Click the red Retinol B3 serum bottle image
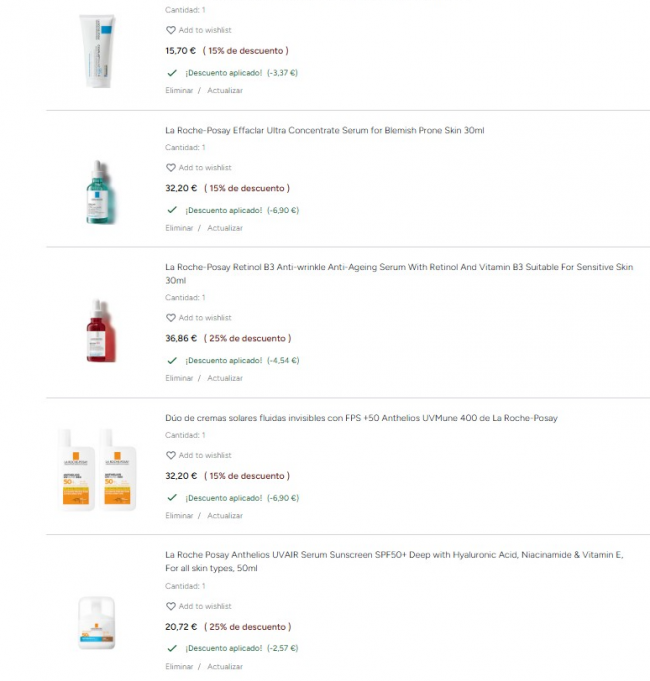Screen dimensions: 650x681 99,331
